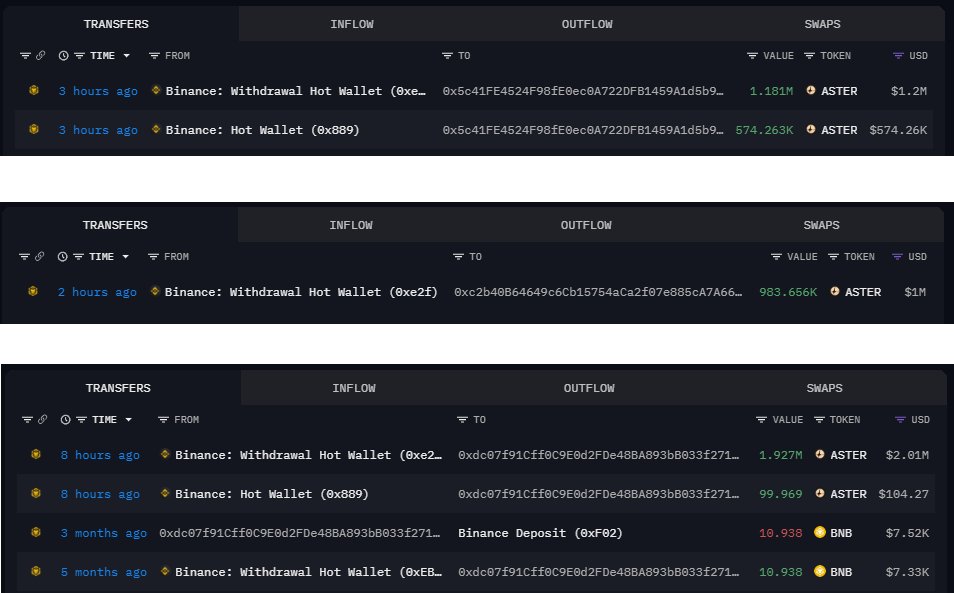Click filter icon beside TOKEN in the top panel
Viewport: 954px width, 593px height.
(809, 56)
